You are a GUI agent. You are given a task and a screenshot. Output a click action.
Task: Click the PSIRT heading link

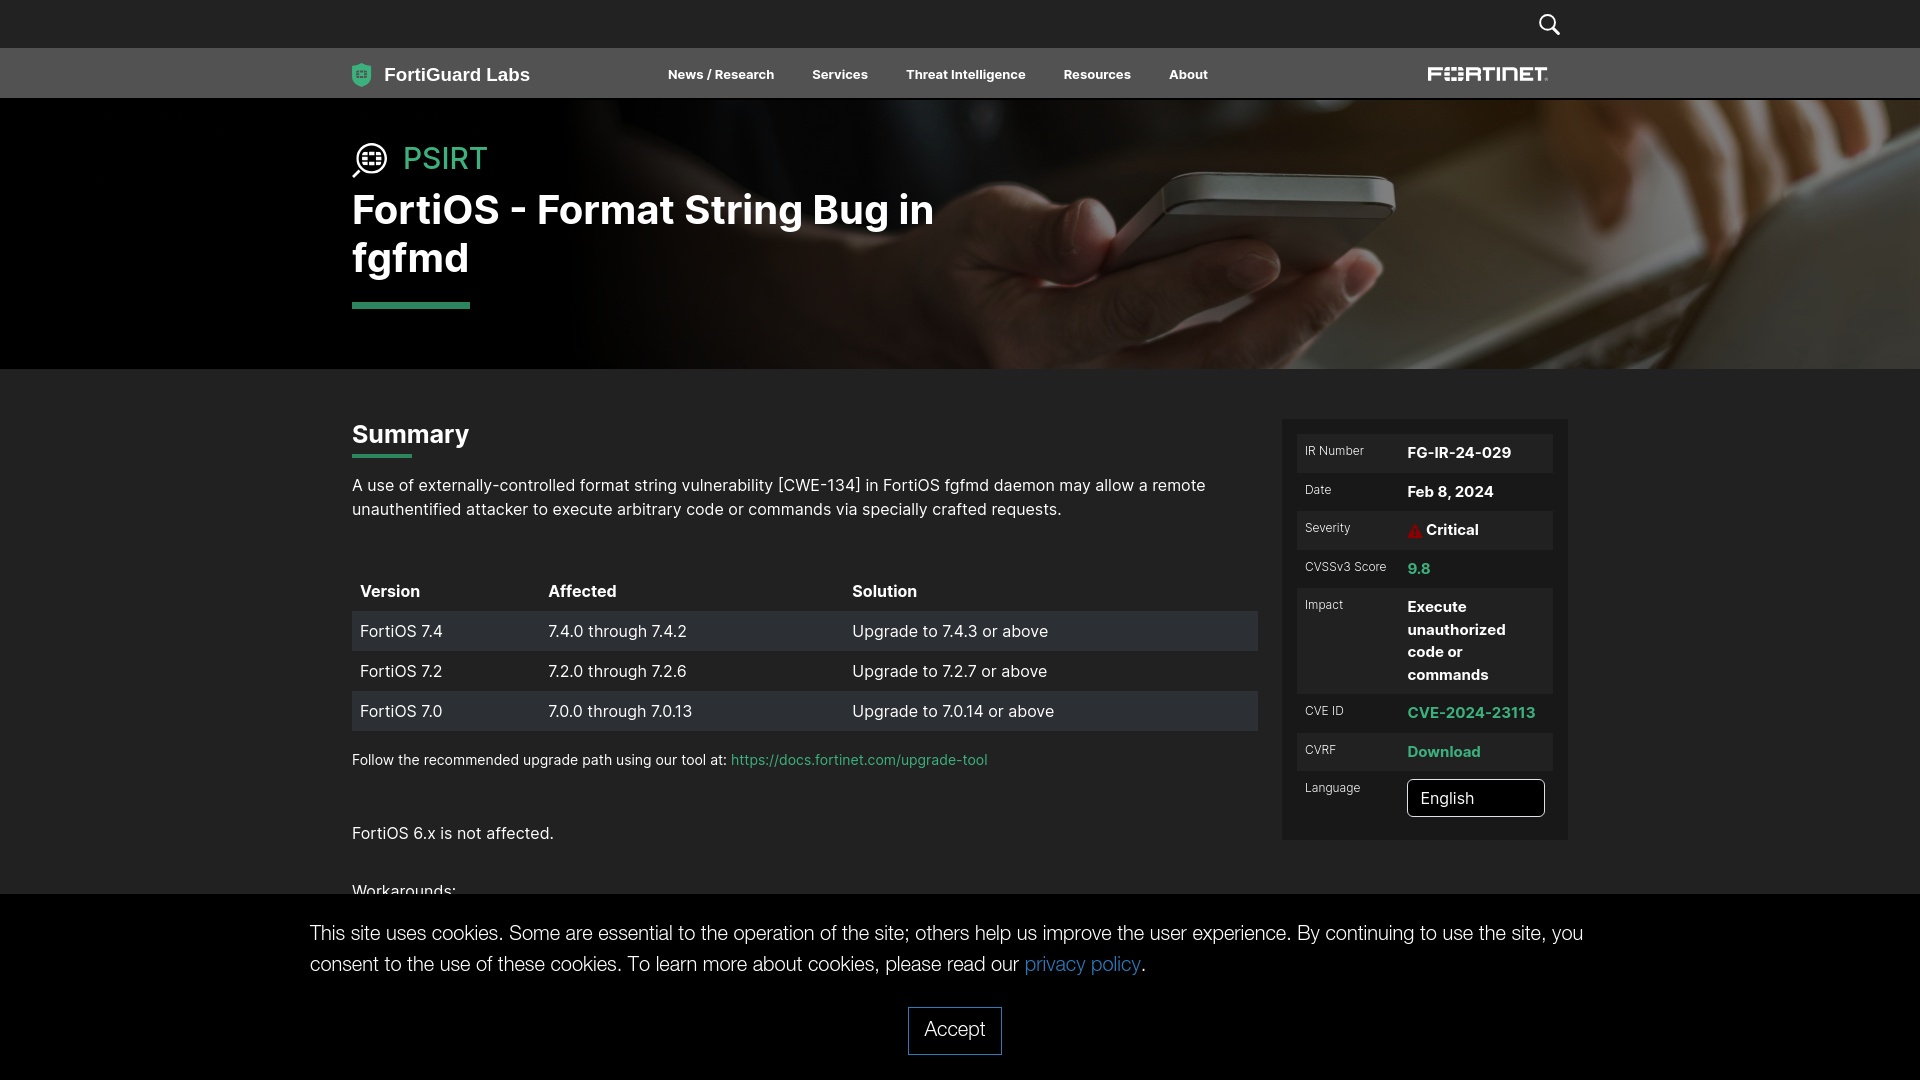445,159
